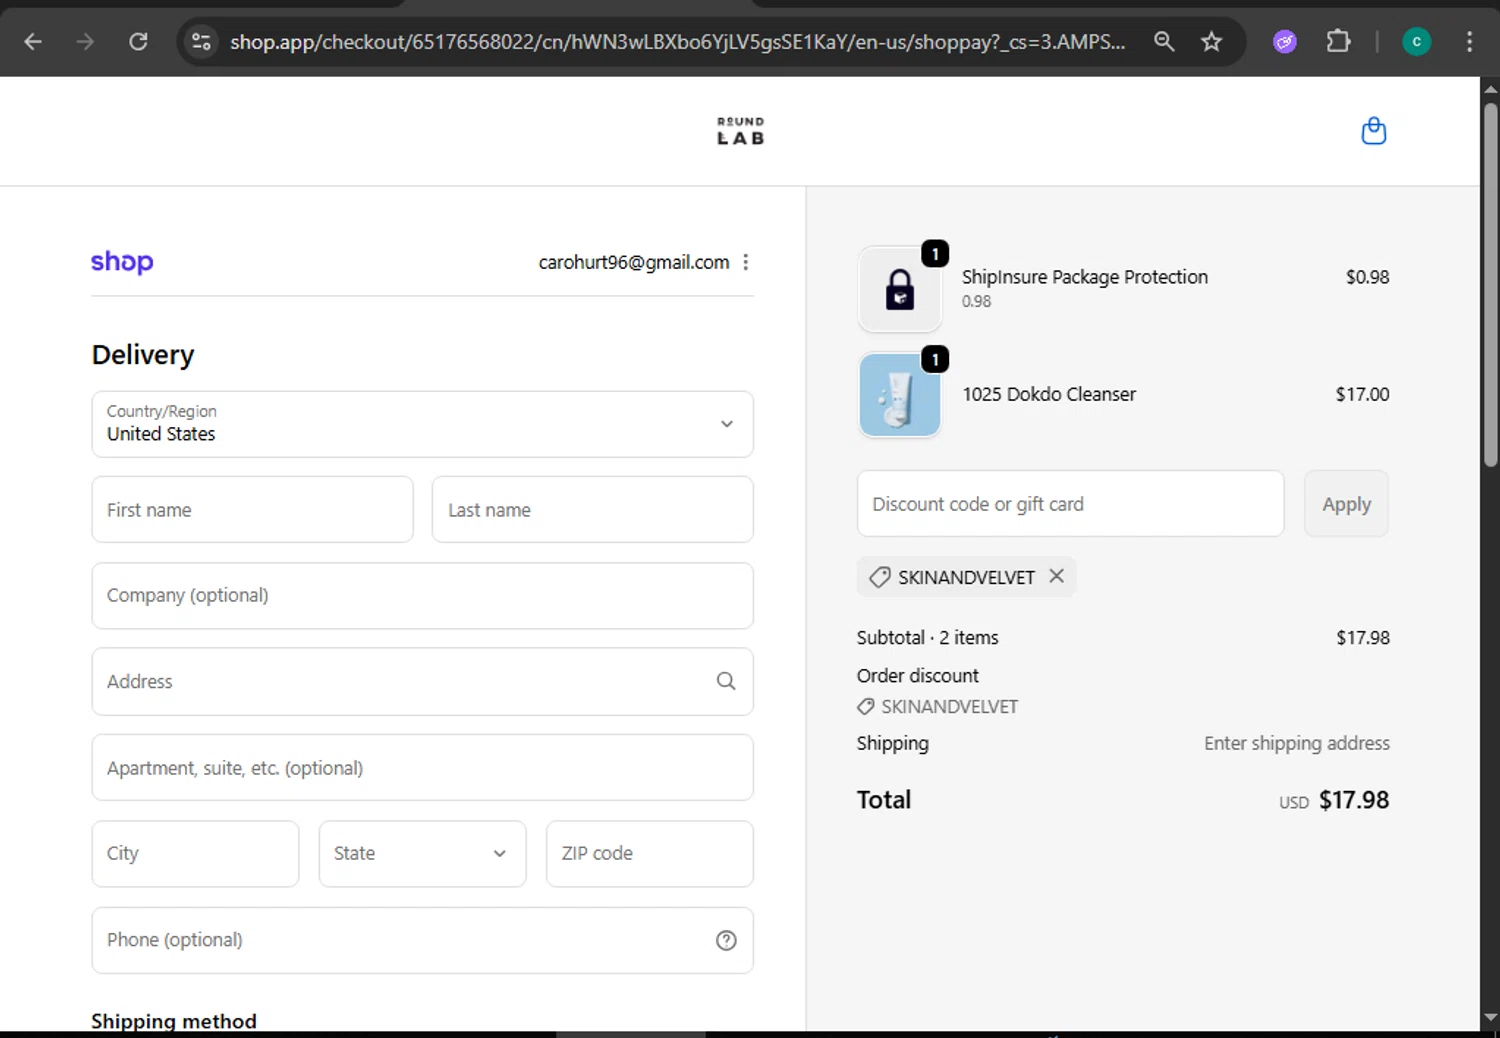Click the 'Order discount' label
Screen dimensions: 1500x1038
(917, 676)
